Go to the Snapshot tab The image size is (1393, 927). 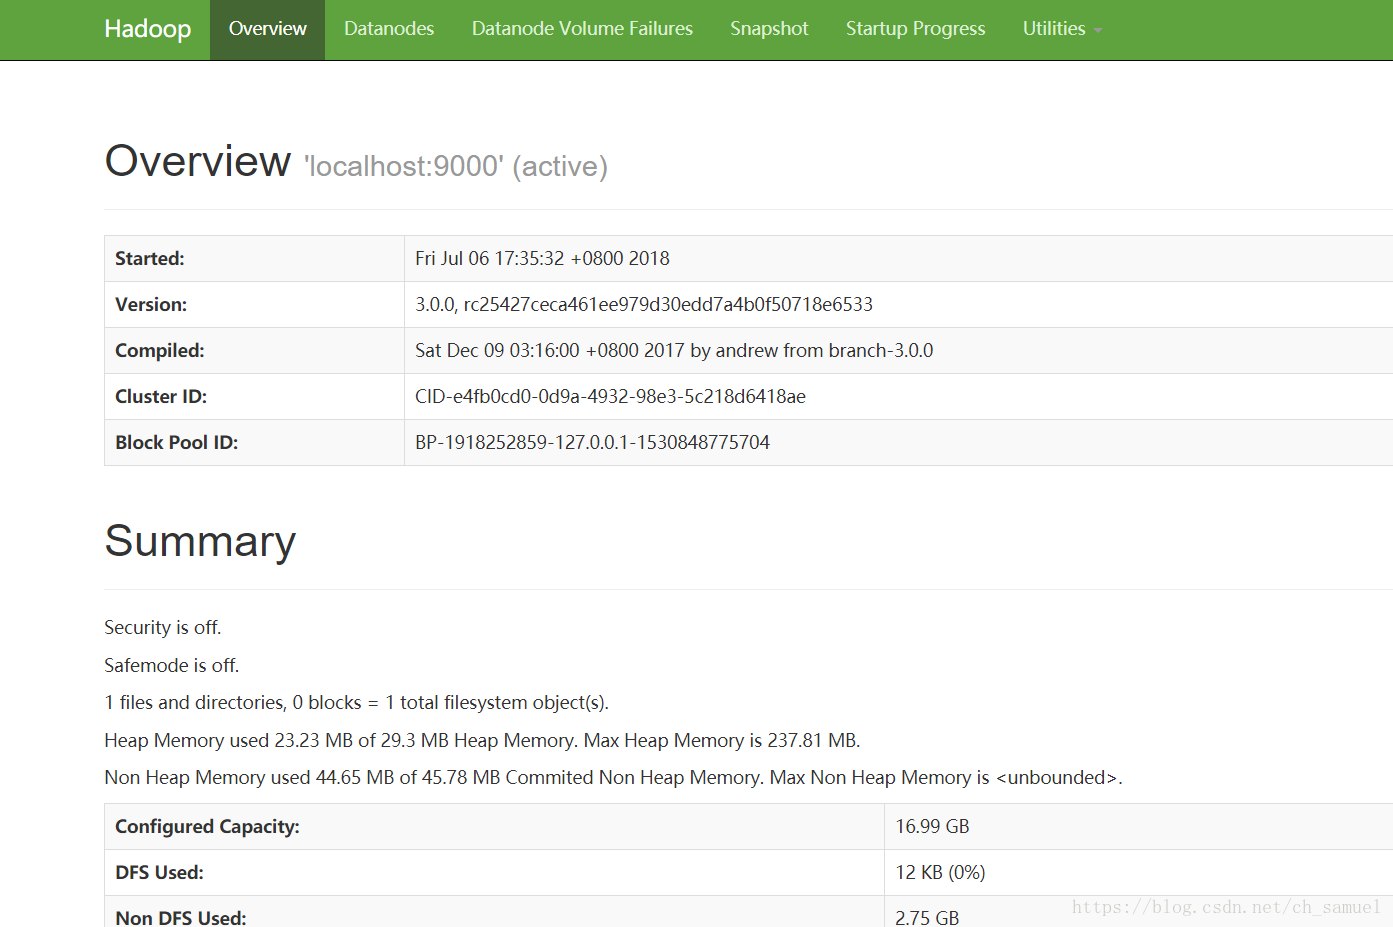point(769,29)
